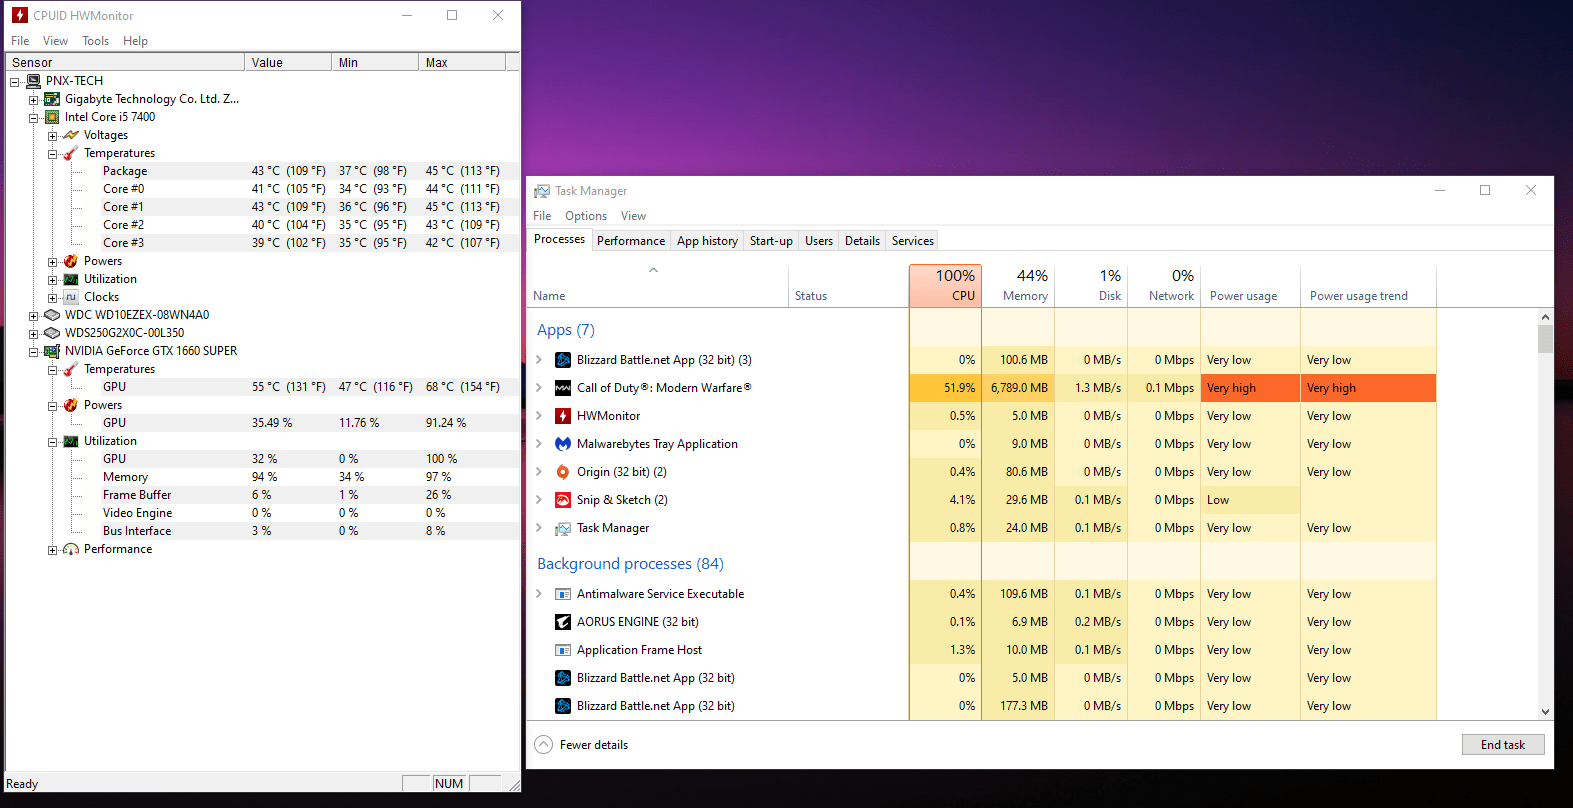1573x808 pixels.
Task: Click the Task Manager scrollbar down arrow
Action: point(1546,712)
